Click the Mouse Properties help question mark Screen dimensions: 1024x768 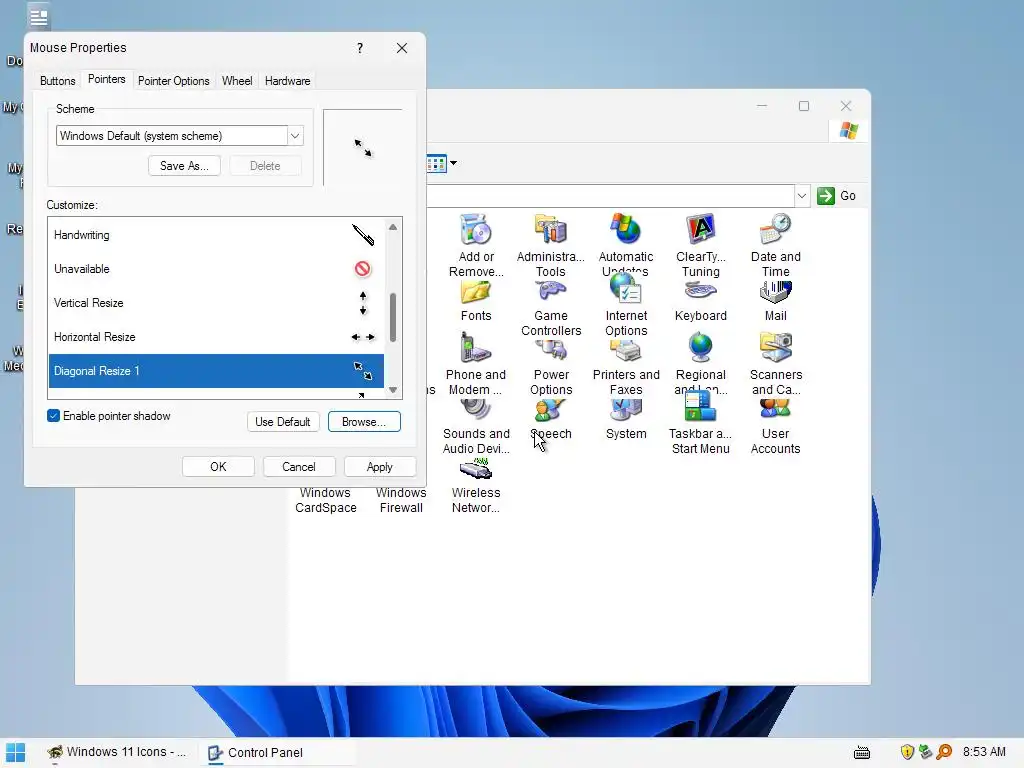tap(360, 48)
